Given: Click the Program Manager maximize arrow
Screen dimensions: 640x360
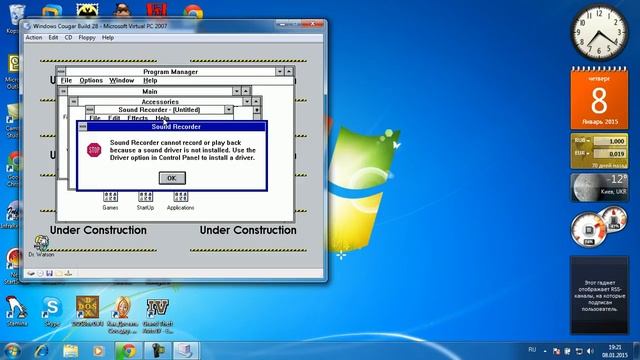Looking at the screenshot, I should click(x=289, y=71).
